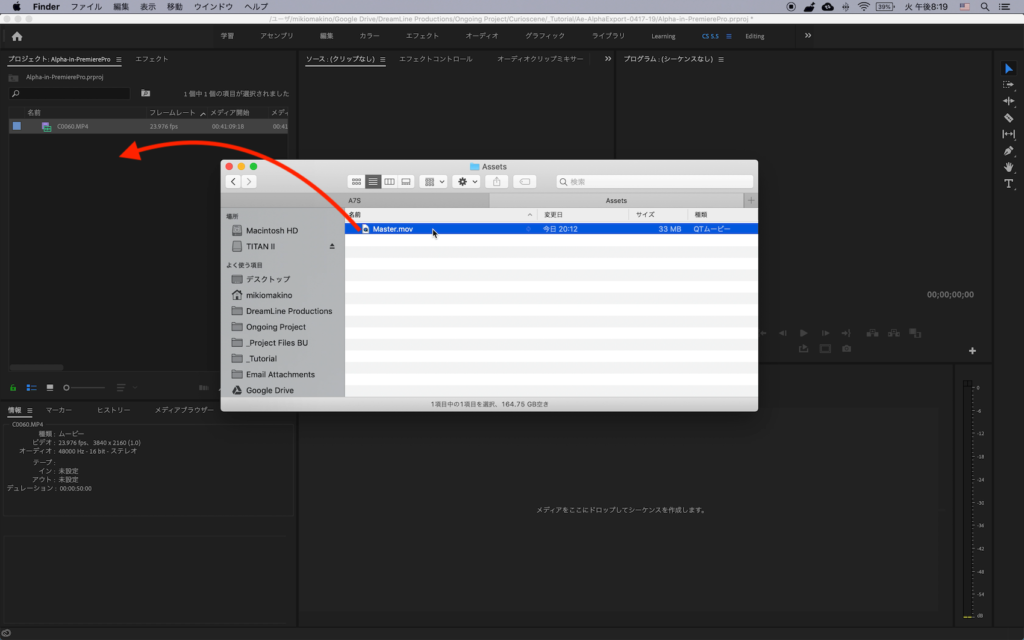Click Export Frame camera icon
This screenshot has height=640, width=1024.
click(846, 349)
